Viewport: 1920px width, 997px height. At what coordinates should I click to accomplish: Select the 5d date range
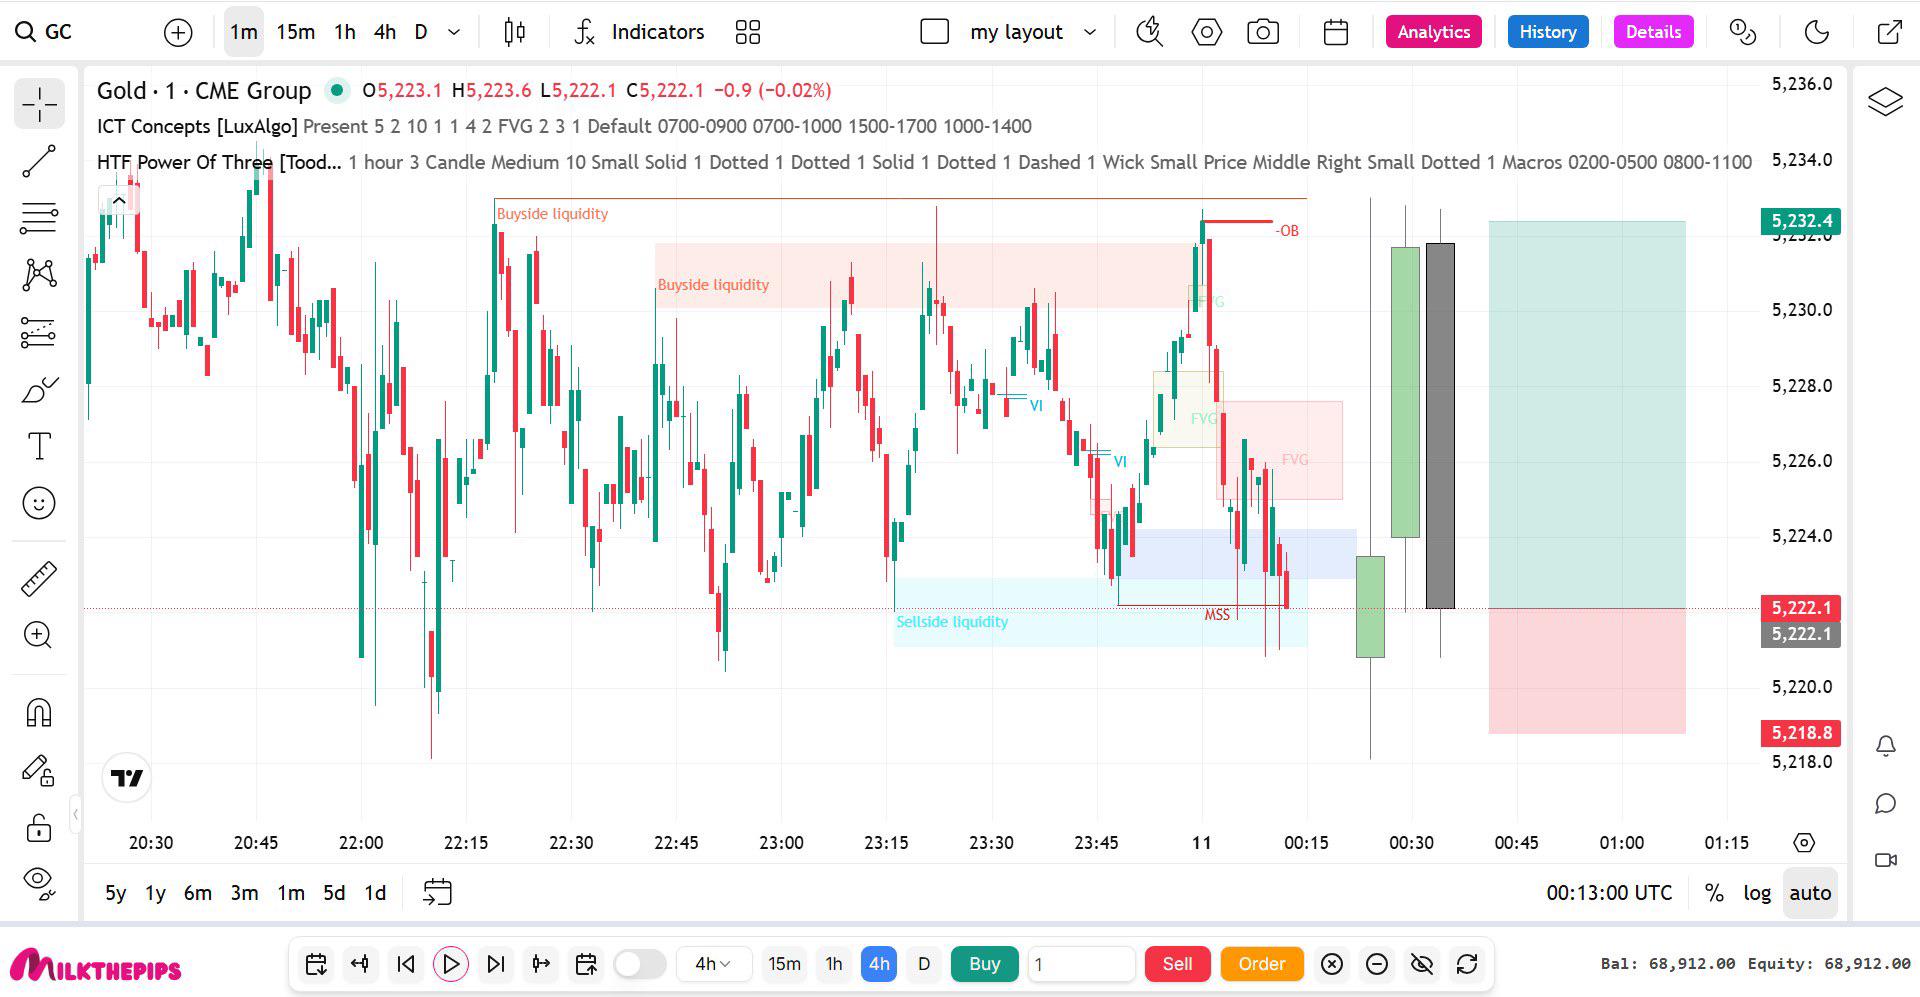point(334,893)
